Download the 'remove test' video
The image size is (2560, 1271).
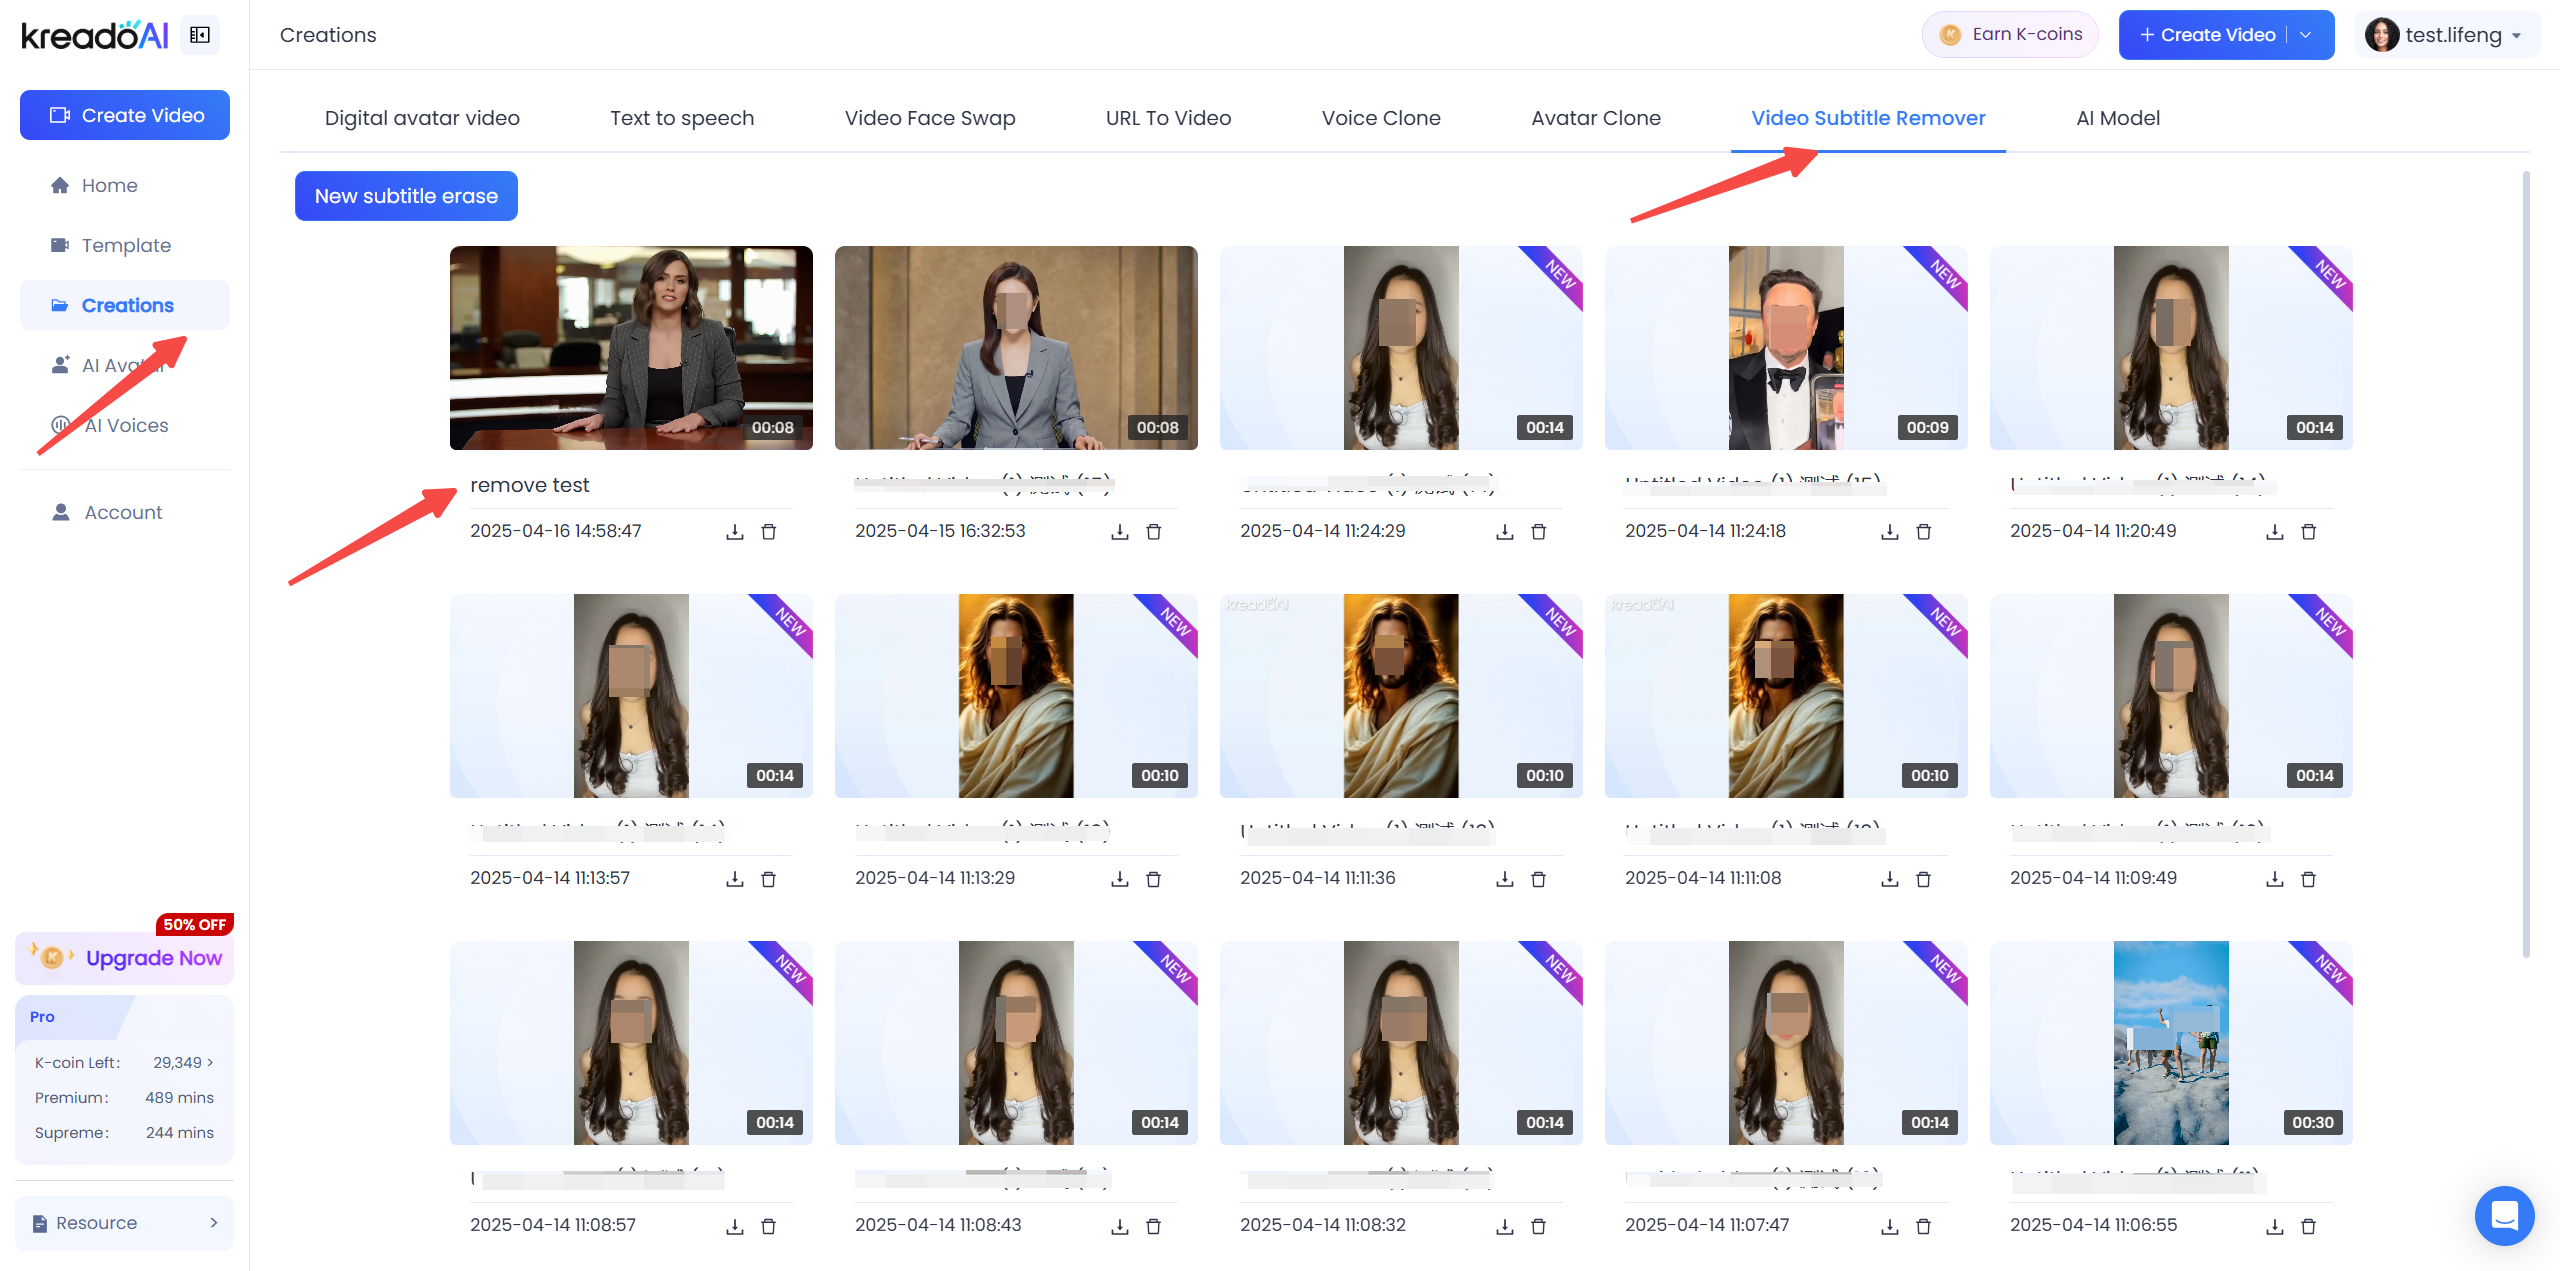click(735, 532)
